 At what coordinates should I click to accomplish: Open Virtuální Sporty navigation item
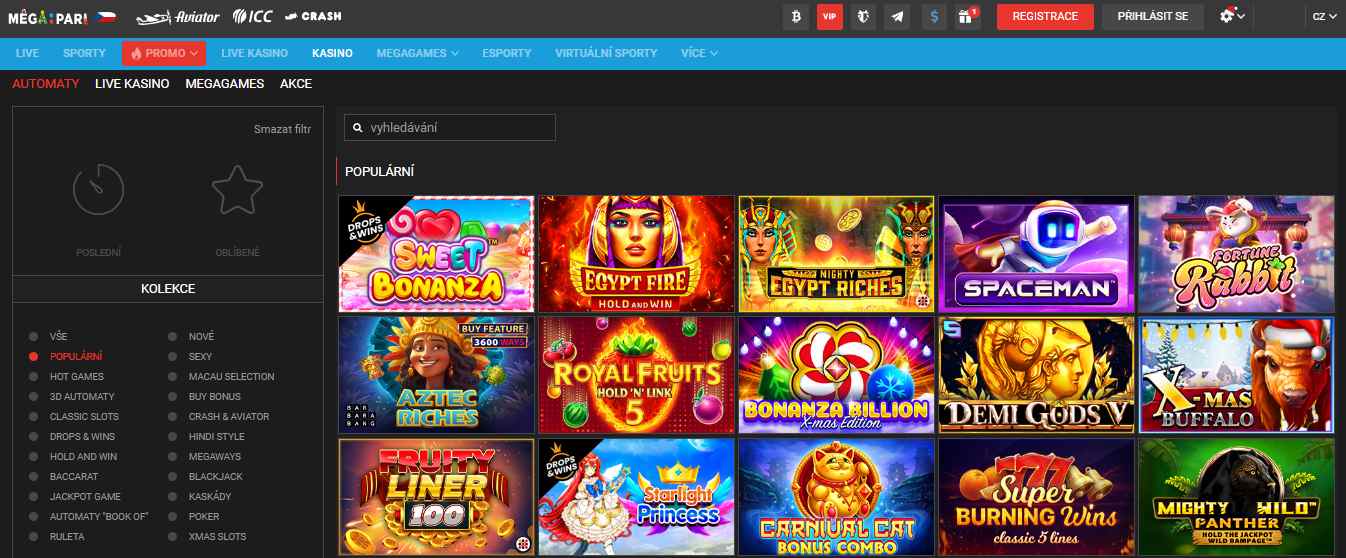[x=606, y=53]
